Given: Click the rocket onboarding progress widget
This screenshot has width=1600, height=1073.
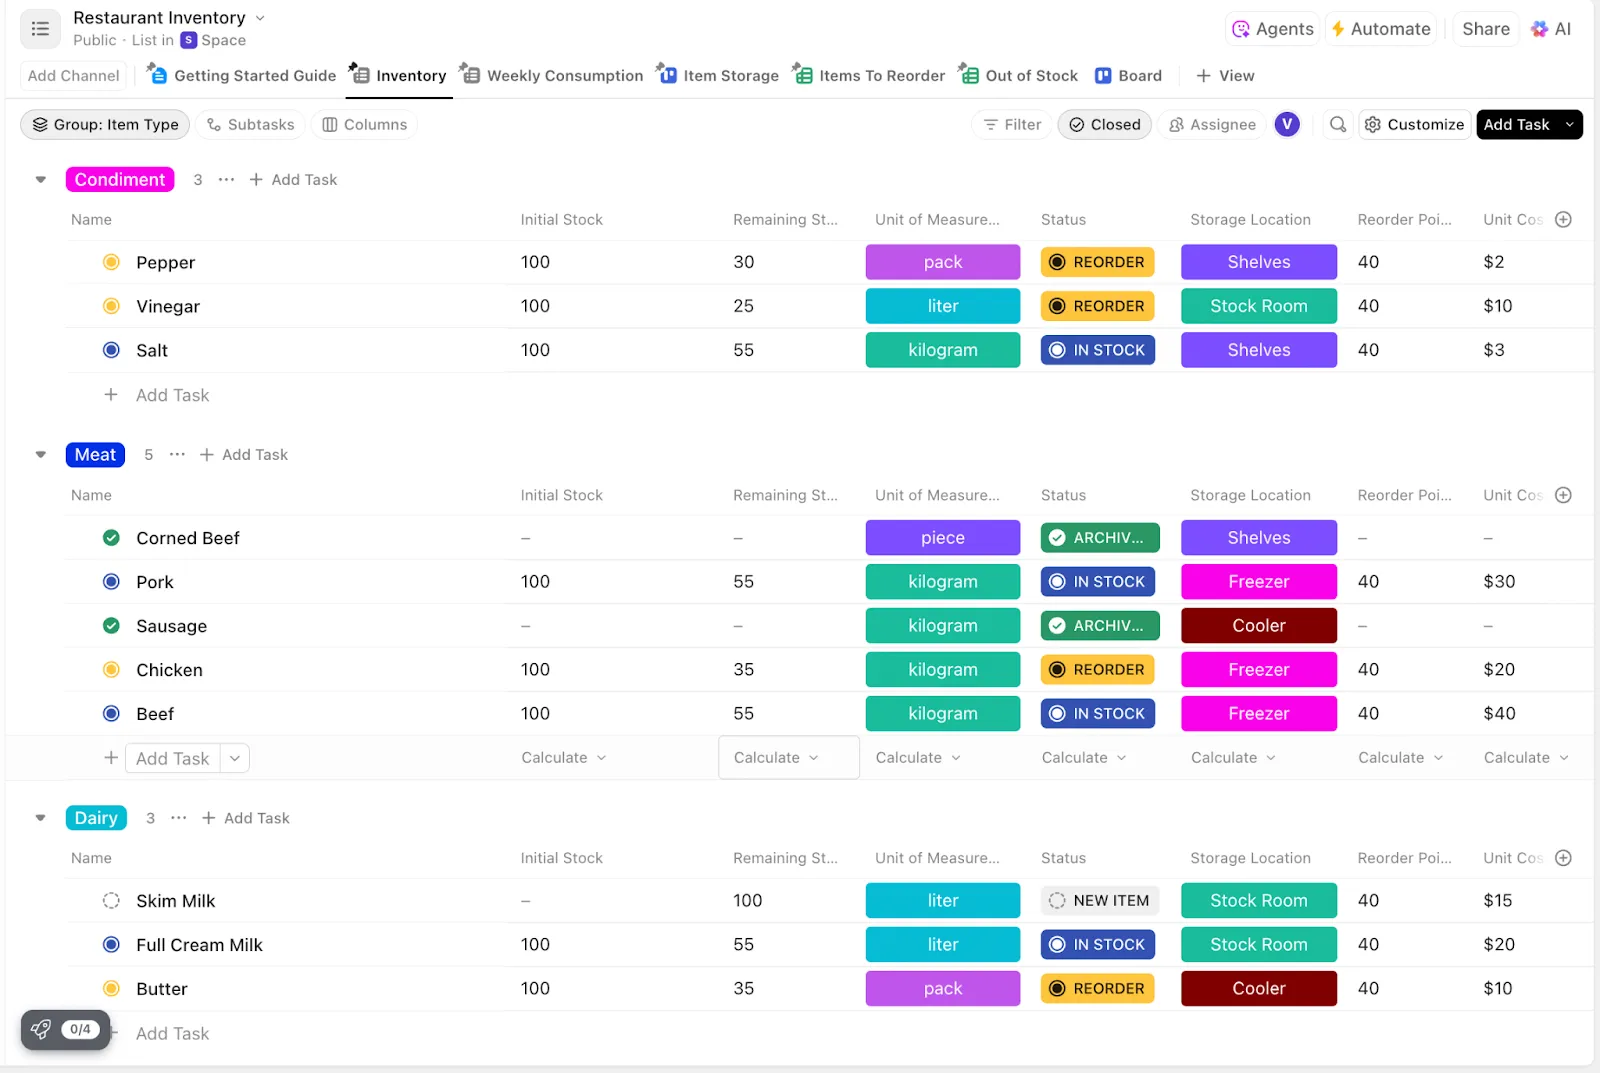Looking at the screenshot, I should [x=66, y=1030].
